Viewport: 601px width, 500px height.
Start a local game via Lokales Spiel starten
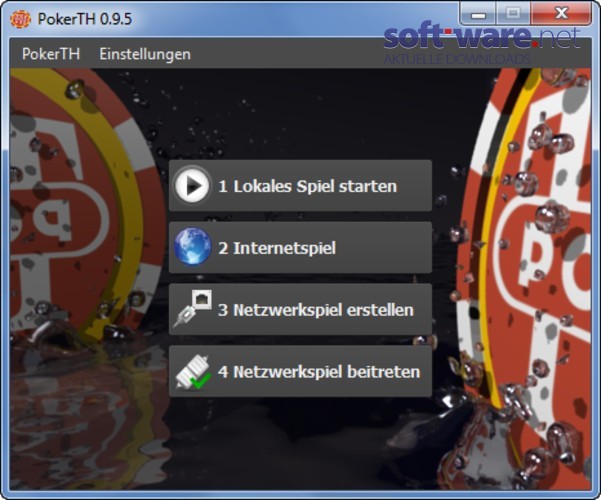[300, 186]
